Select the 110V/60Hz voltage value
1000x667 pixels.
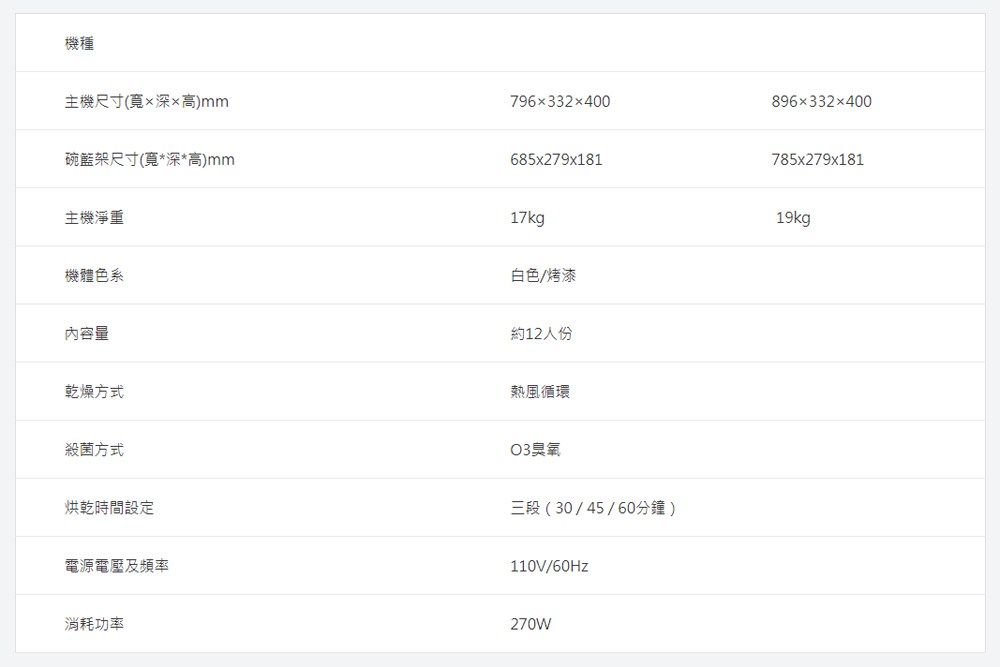tap(549, 566)
